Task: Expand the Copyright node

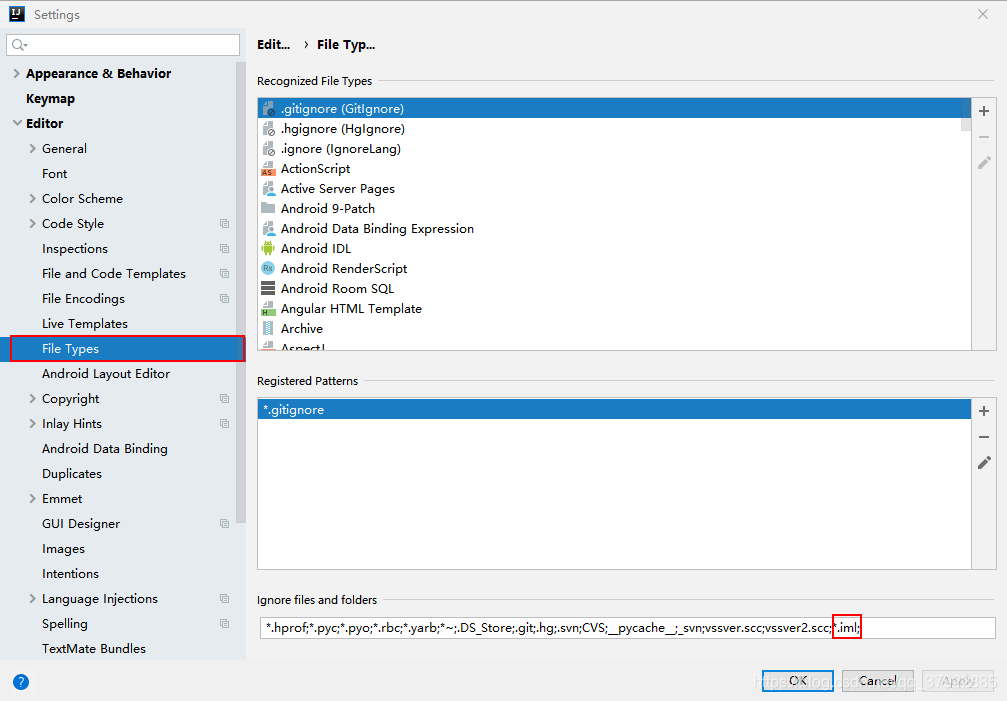Action: 32,399
